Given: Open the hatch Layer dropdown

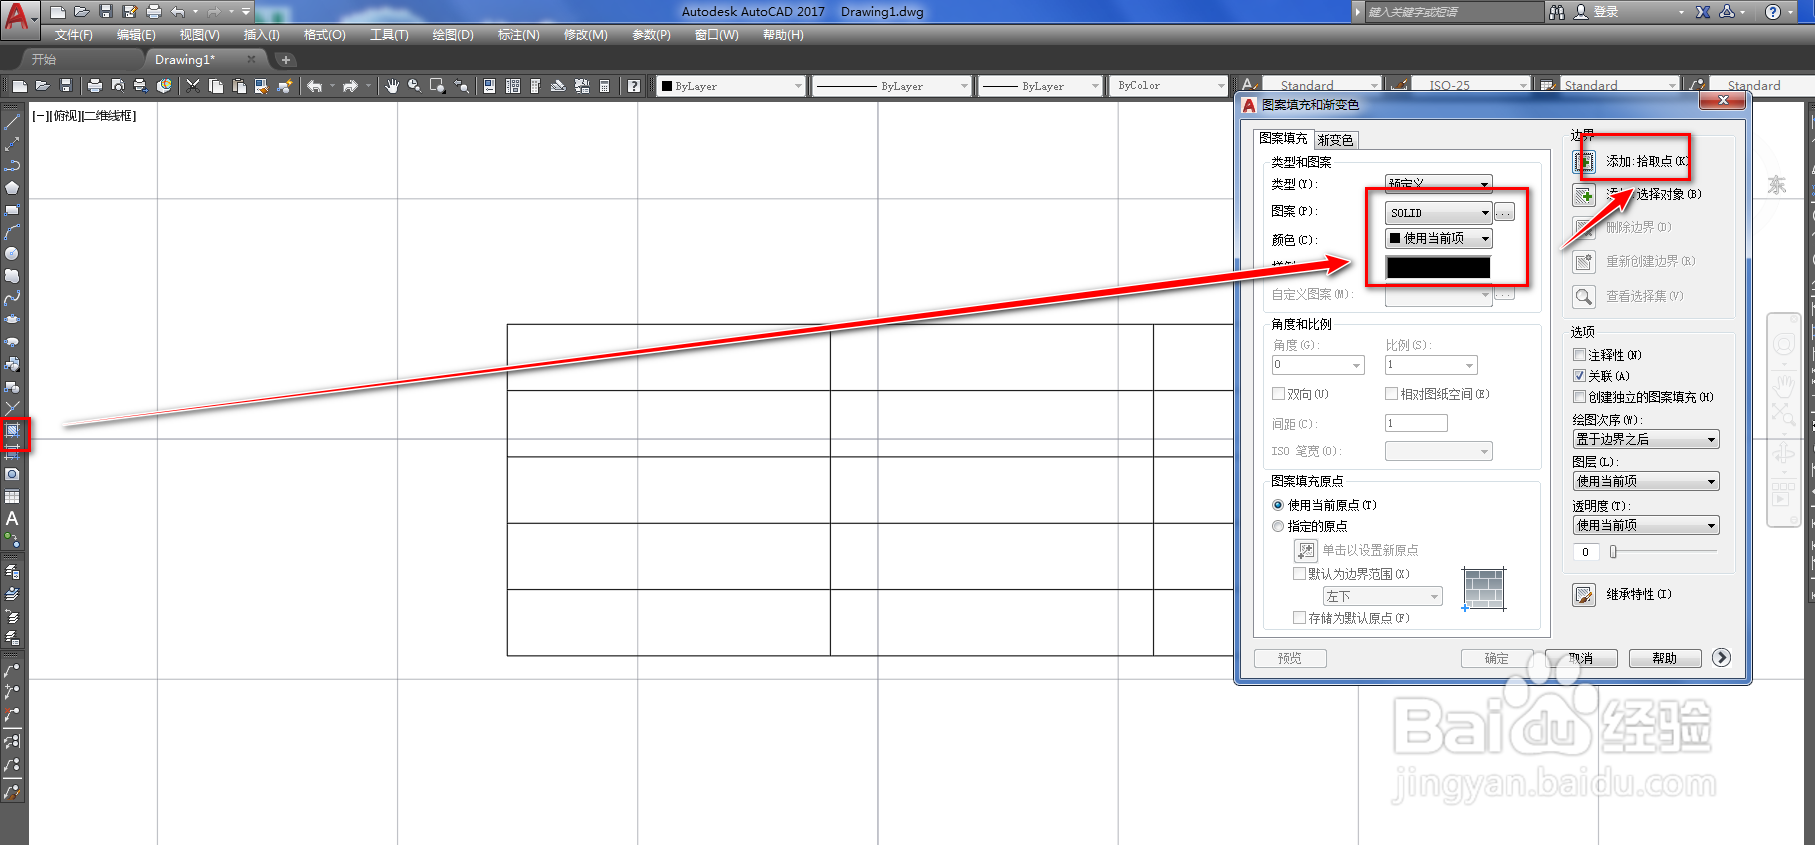Looking at the screenshot, I should click(1646, 481).
